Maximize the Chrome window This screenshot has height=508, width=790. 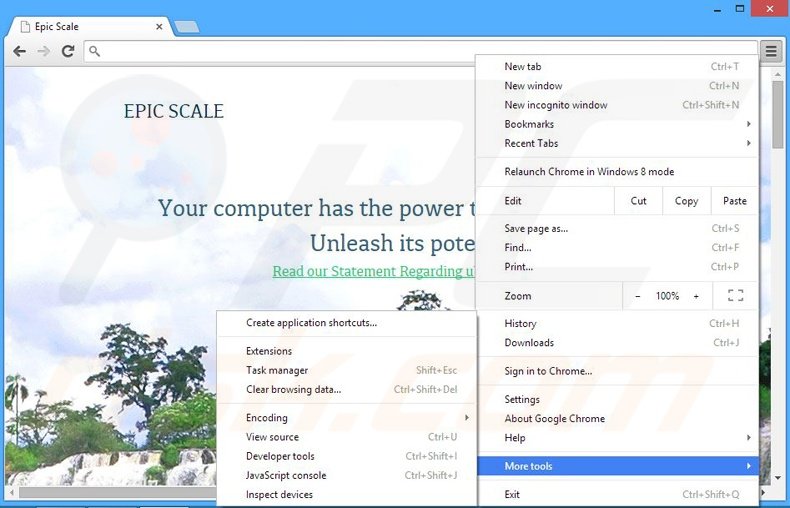coord(740,9)
